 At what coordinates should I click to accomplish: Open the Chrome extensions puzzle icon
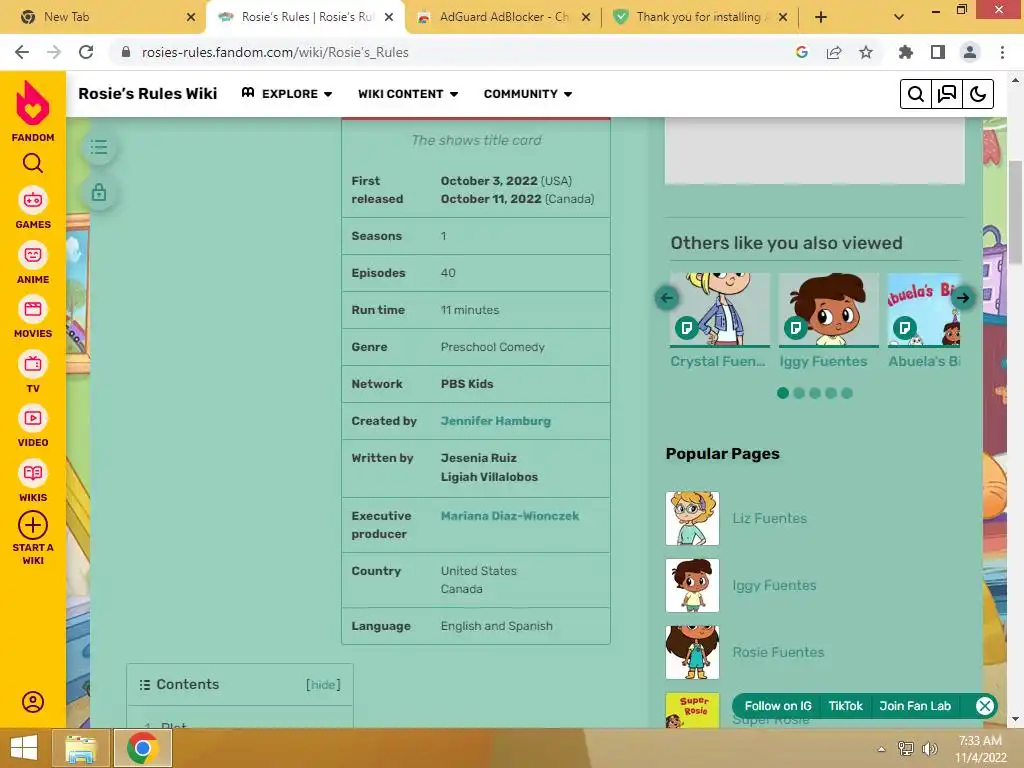point(906,52)
